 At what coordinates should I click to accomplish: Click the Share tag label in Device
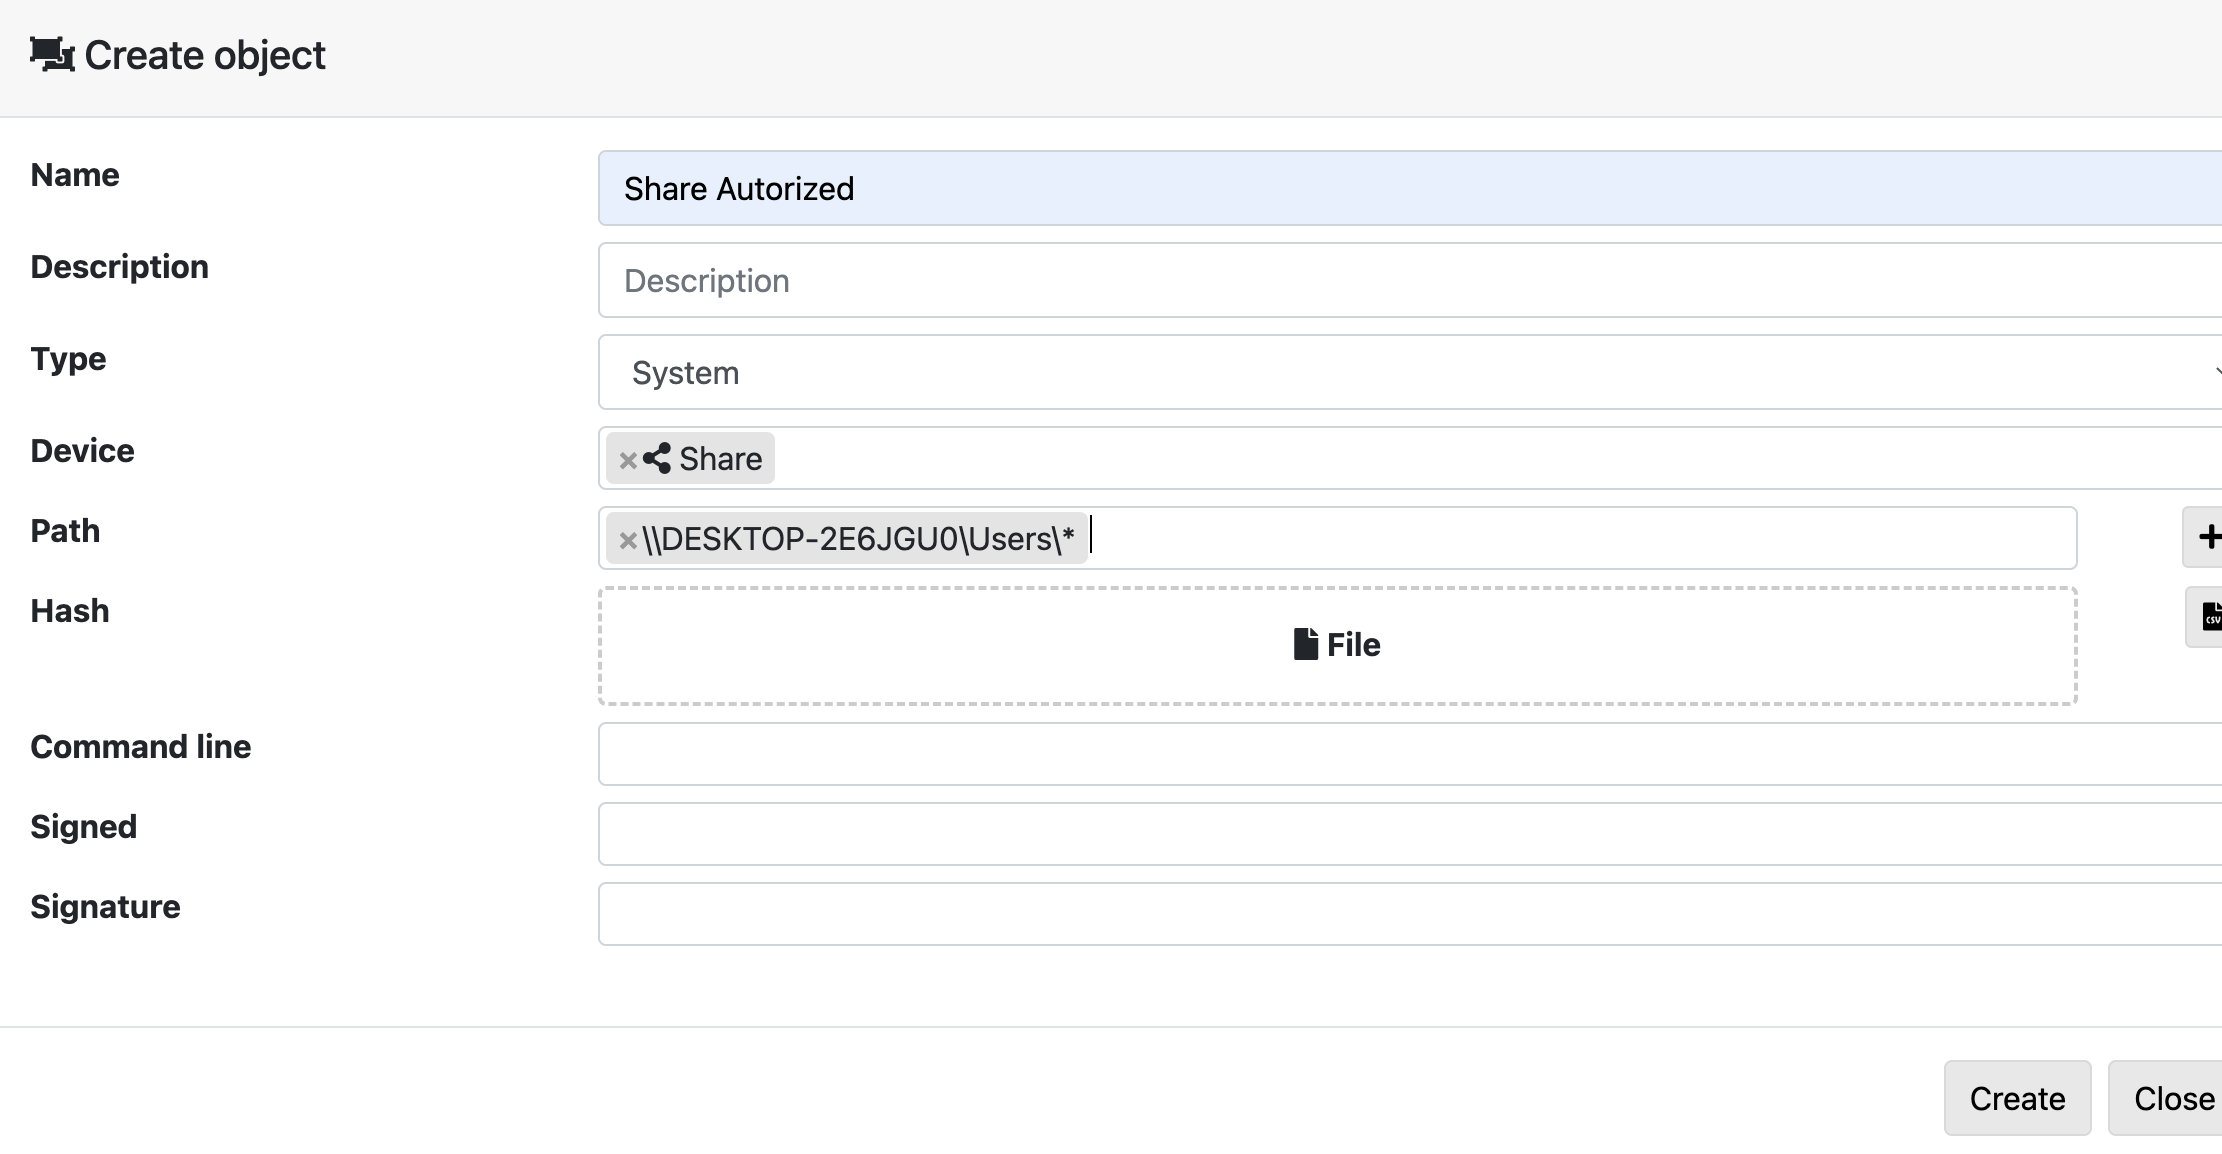point(720,459)
